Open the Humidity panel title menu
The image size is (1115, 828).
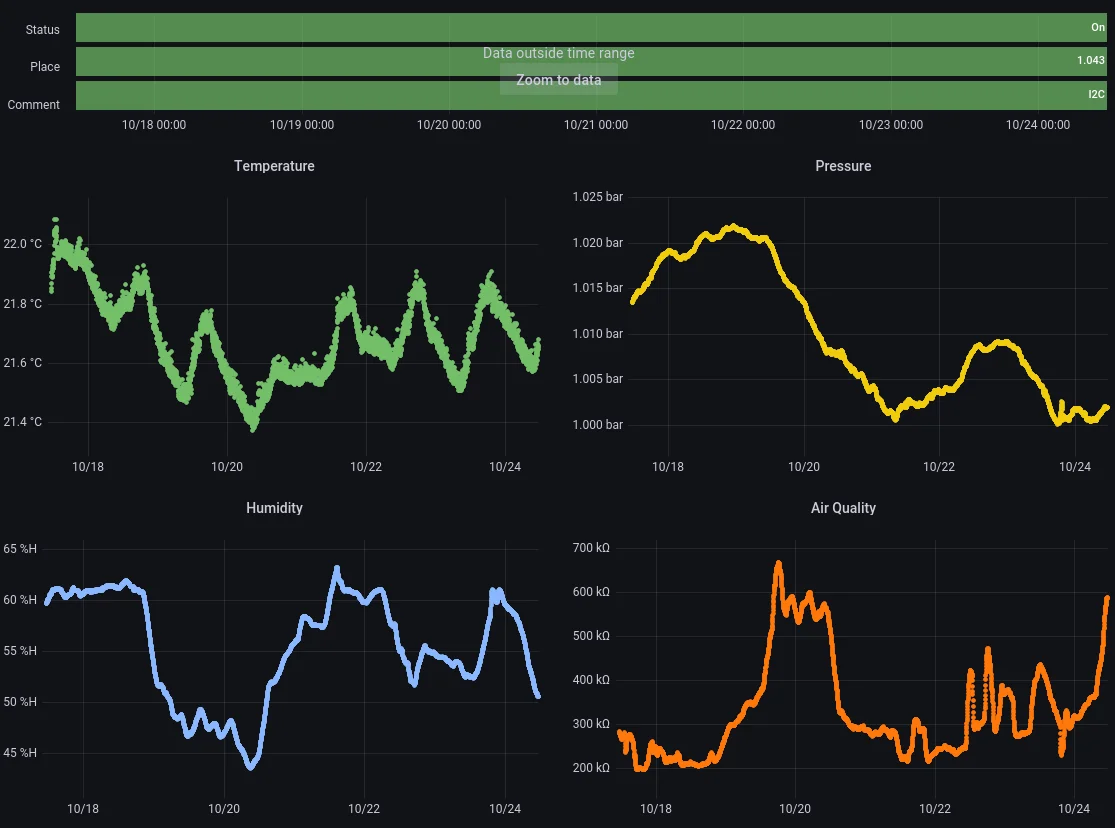pos(274,508)
